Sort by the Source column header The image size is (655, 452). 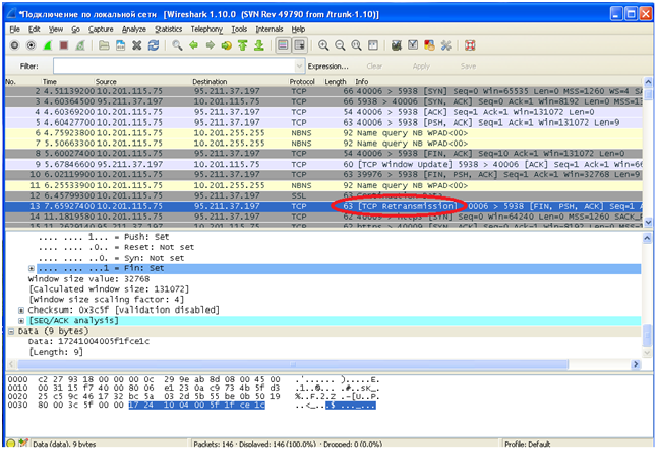(106, 81)
